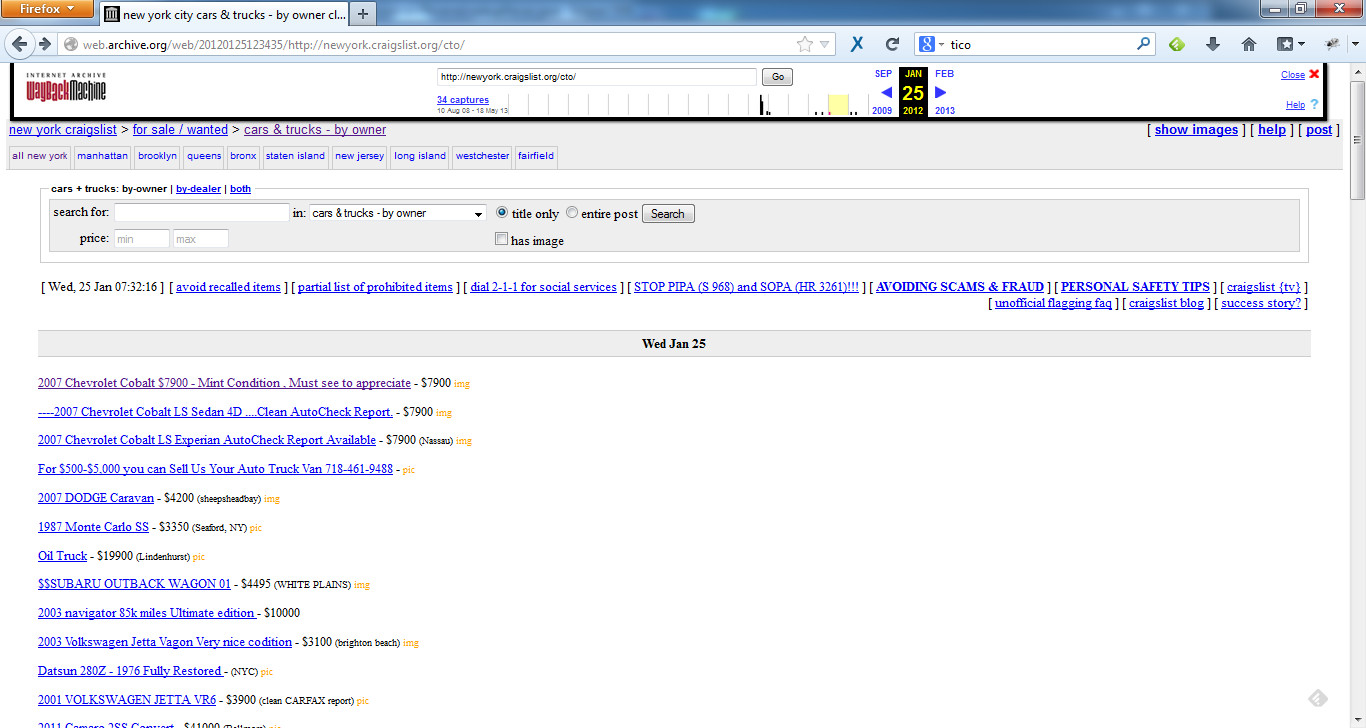Image resolution: width=1366 pixels, height=728 pixels.
Task: Open 'PERSONAL SAFETY TIPS' link
Action: click(1135, 287)
